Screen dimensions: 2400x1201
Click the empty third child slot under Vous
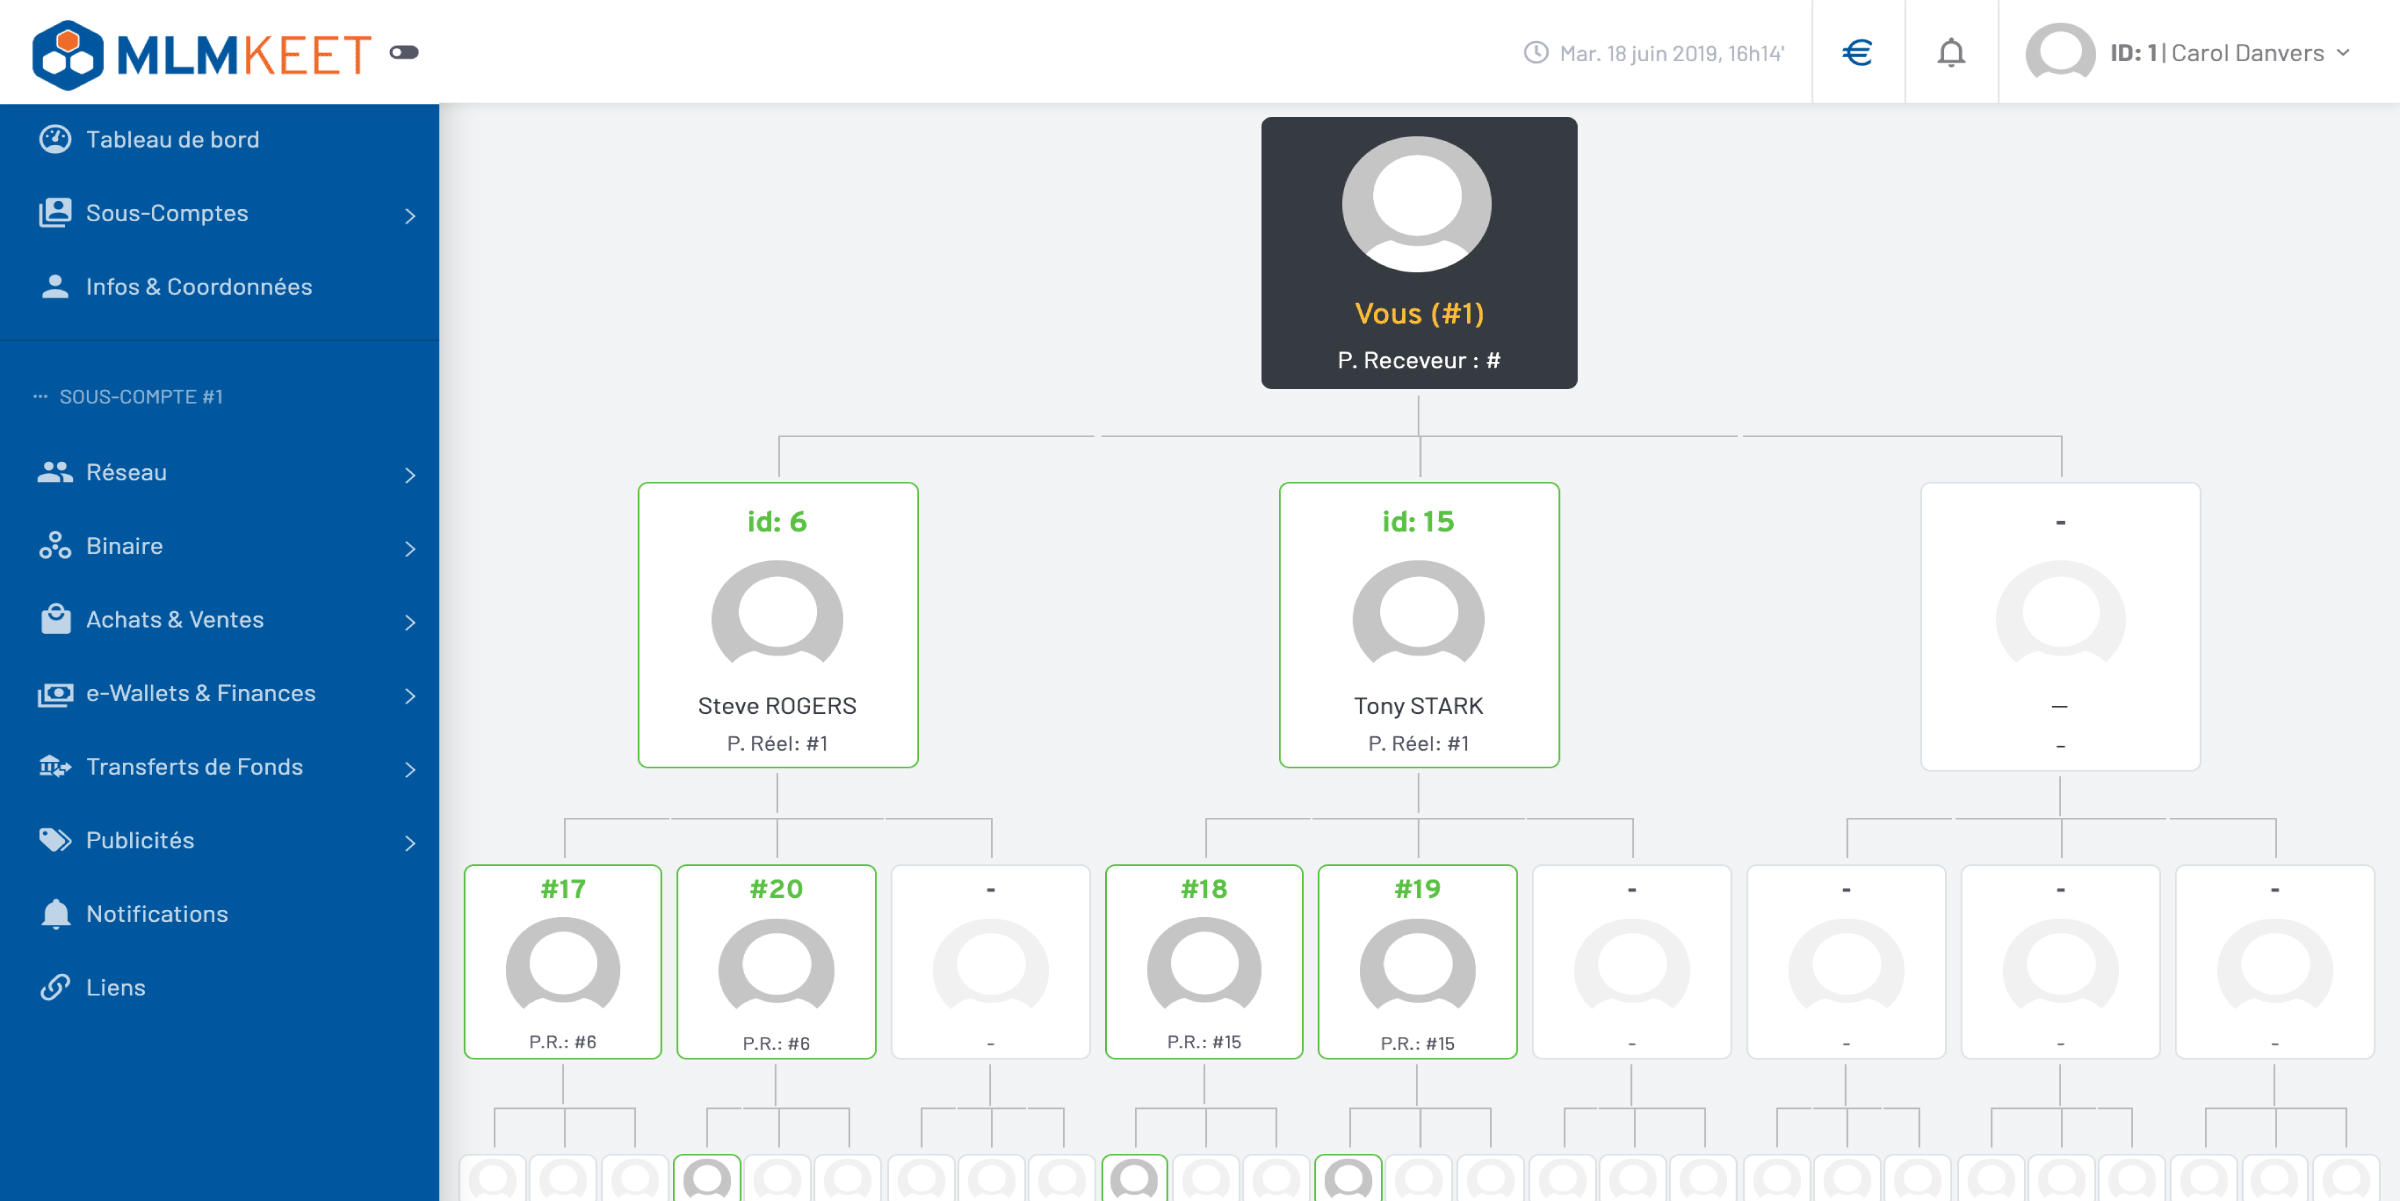2059,626
